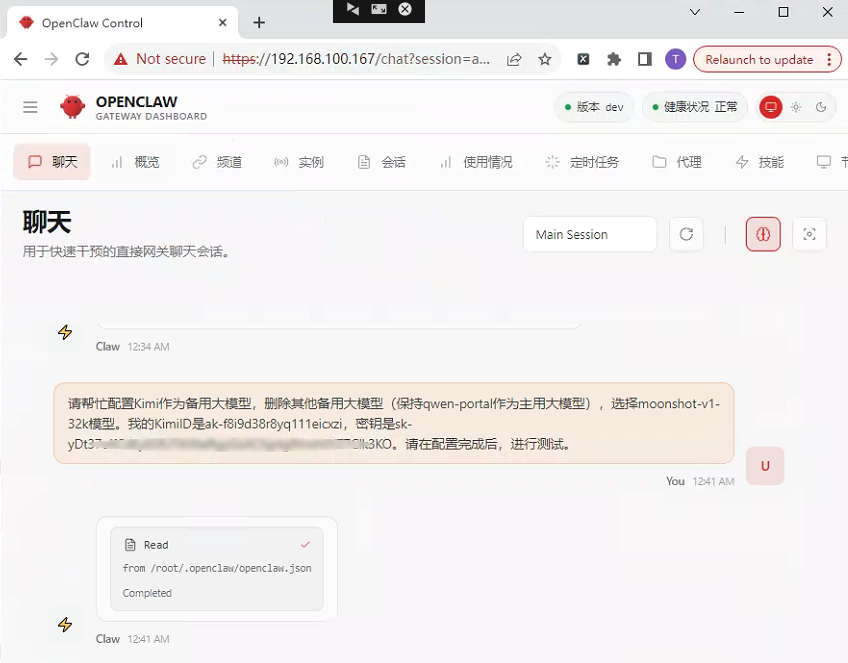This screenshot has width=848, height=663.
Task: Open the Extensions puzzle icon
Action: coord(614,59)
